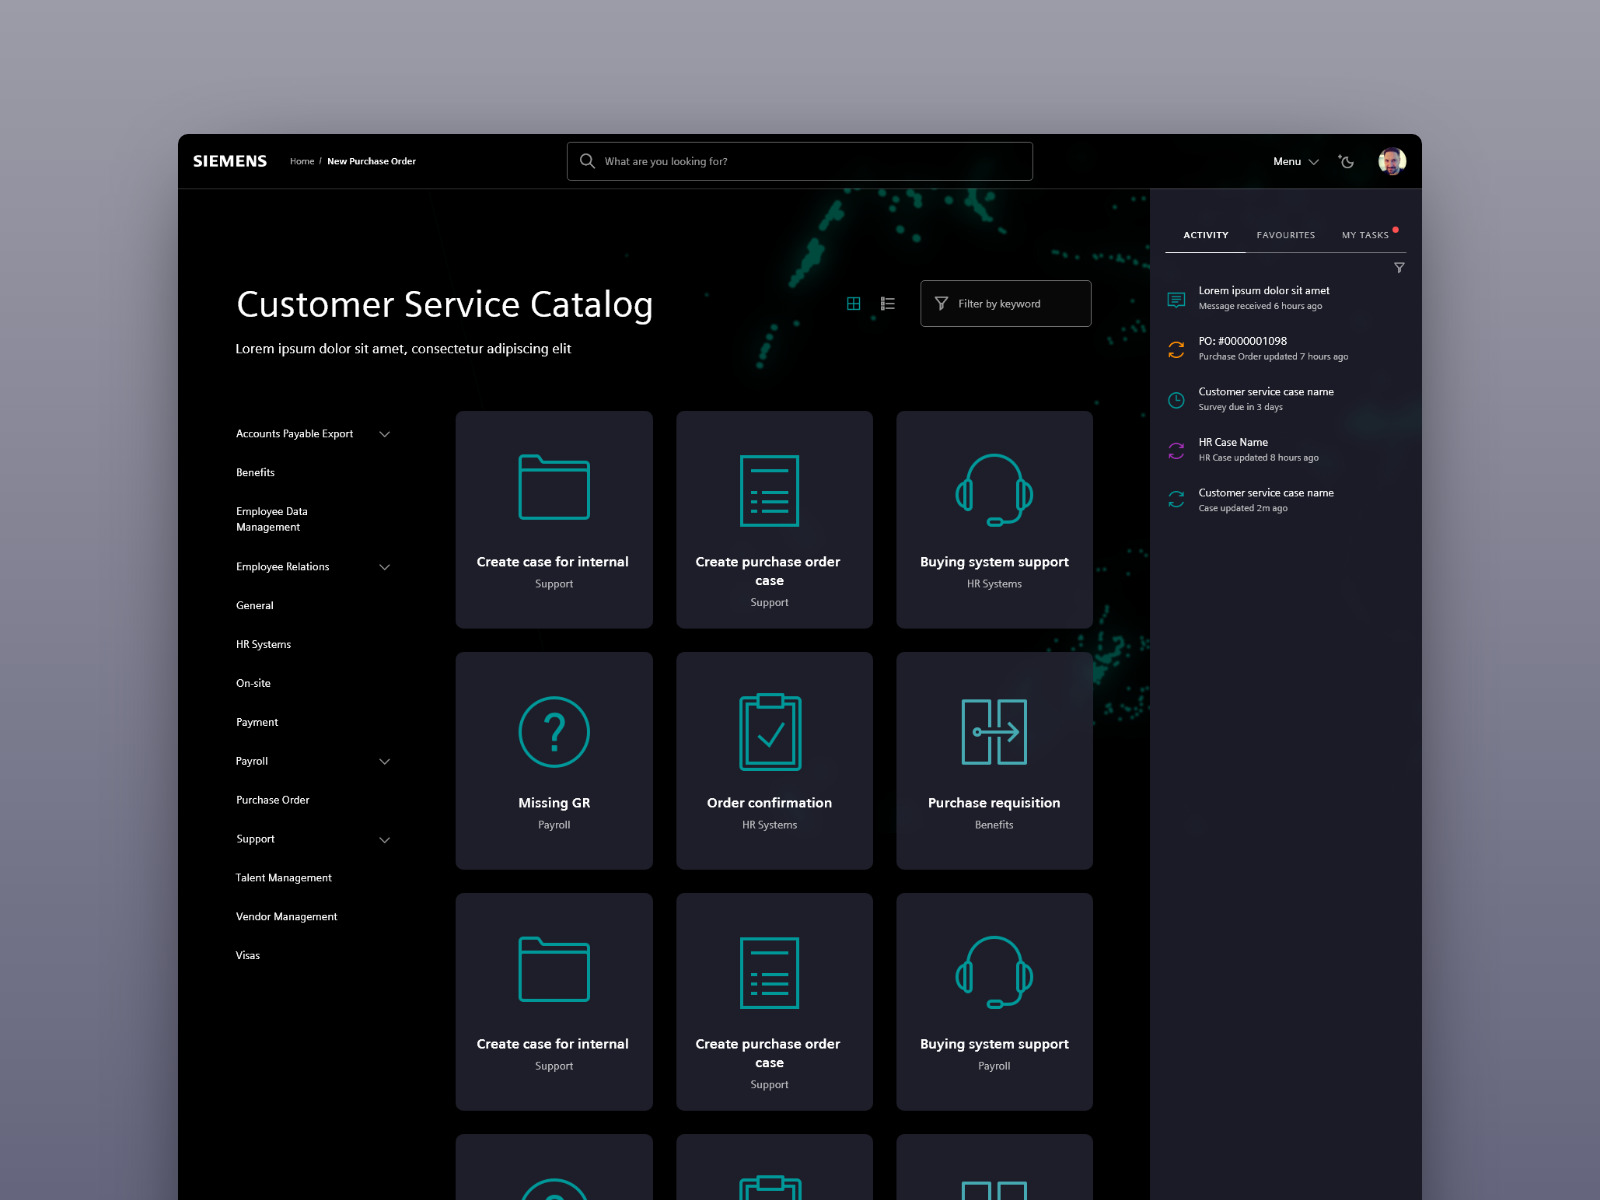The height and width of the screenshot is (1200, 1600).
Task: Open the Buying system support headset card
Action: pyautogui.click(x=994, y=520)
